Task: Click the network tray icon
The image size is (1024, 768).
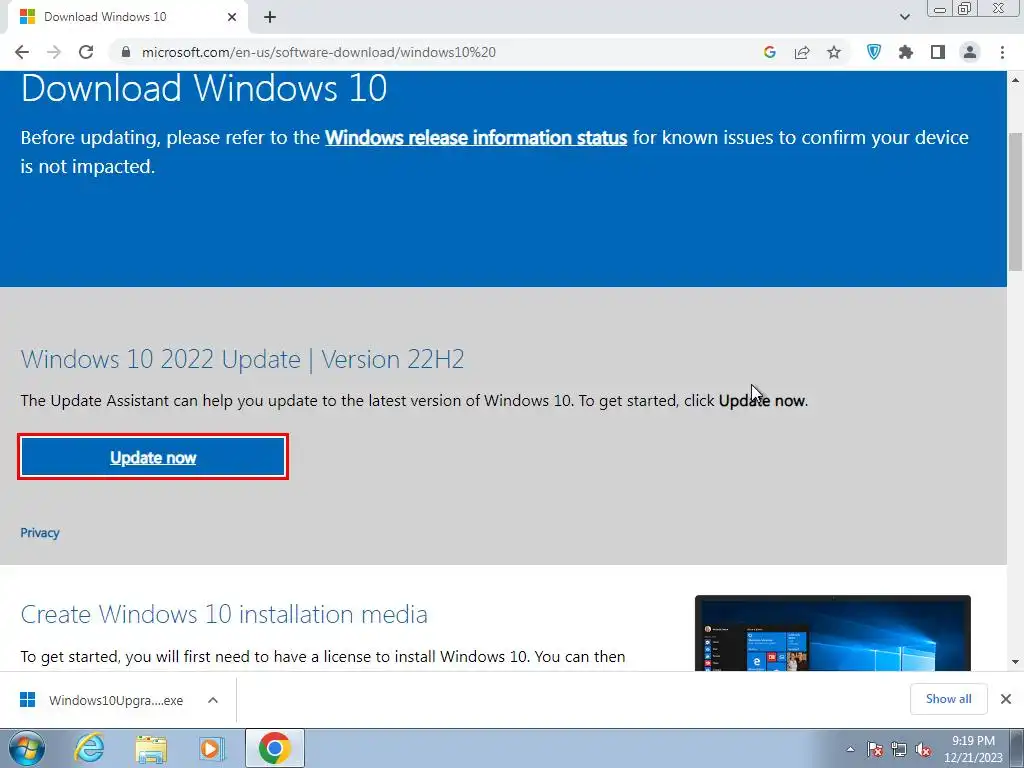Action: coord(899,749)
